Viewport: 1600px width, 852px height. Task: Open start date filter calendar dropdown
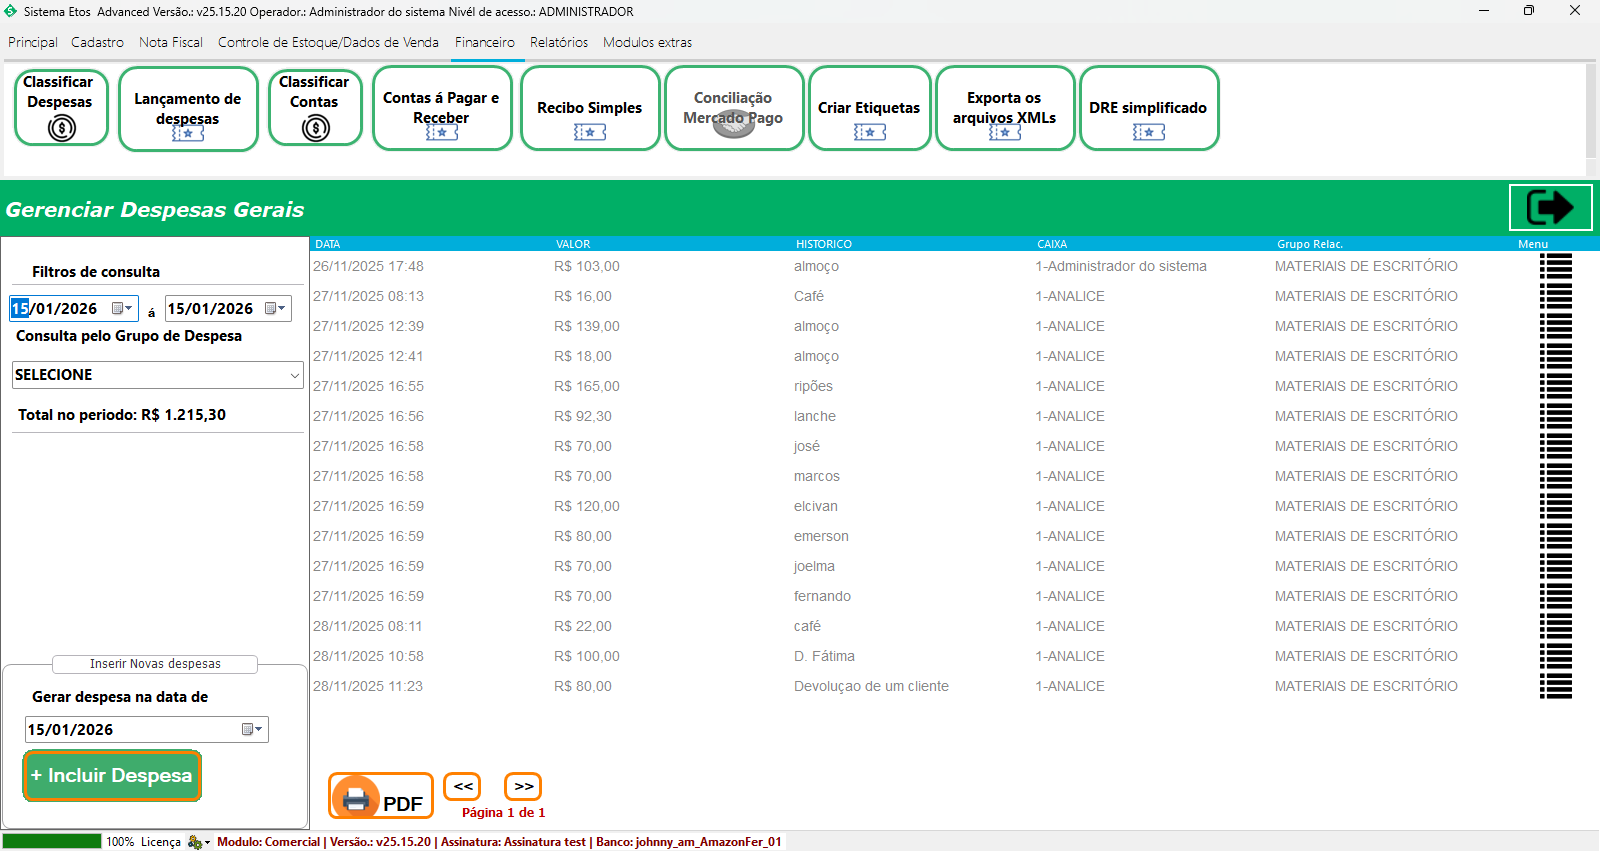(x=122, y=309)
